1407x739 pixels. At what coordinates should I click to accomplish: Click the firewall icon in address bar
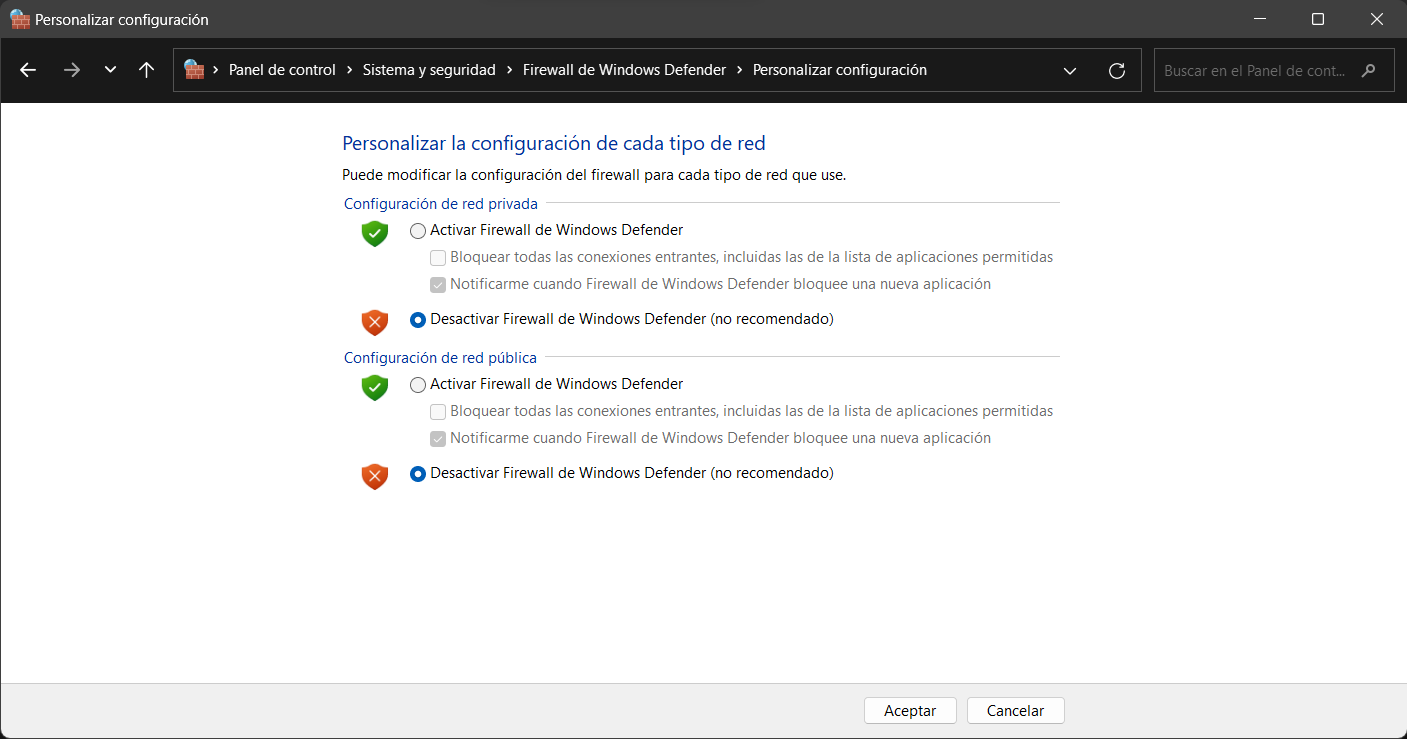pos(194,70)
